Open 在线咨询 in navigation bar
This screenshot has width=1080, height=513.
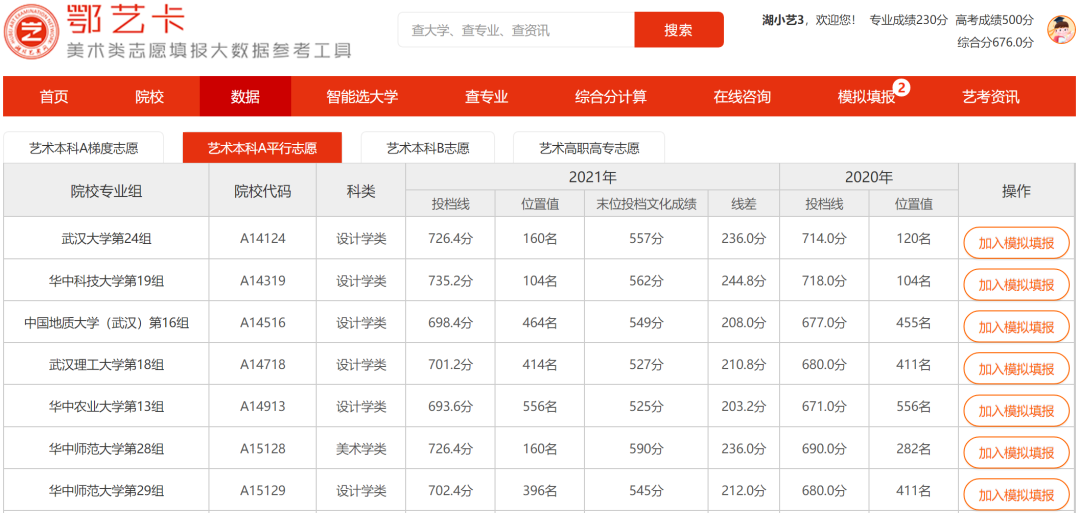742,96
